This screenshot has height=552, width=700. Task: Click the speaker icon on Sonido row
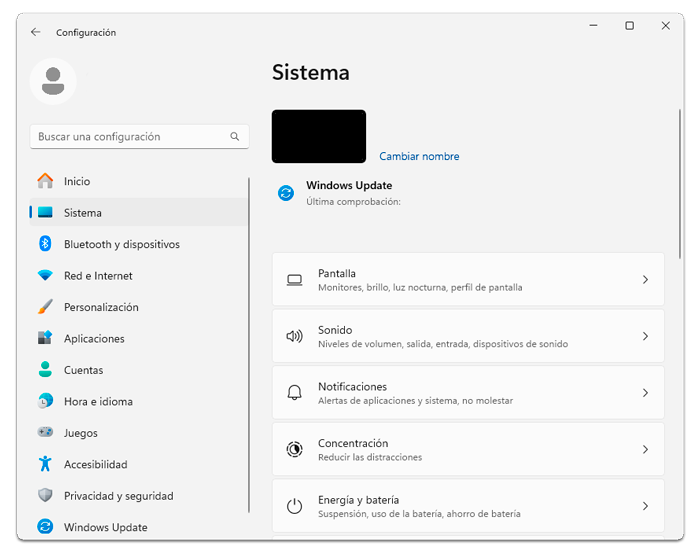pyautogui.click(x=295, y=336)
